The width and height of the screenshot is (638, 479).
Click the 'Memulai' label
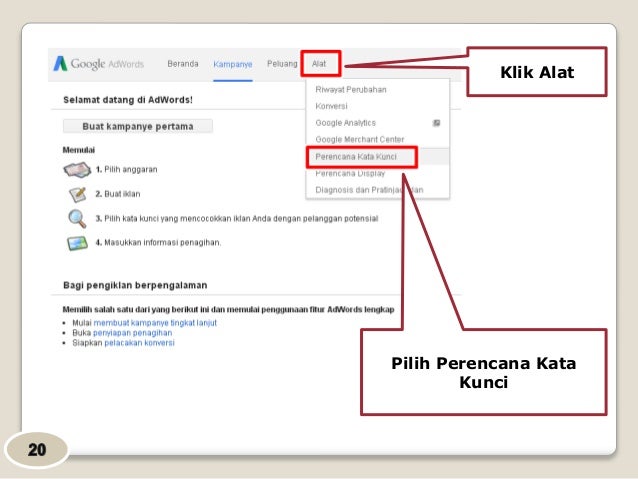click(79, 150)
